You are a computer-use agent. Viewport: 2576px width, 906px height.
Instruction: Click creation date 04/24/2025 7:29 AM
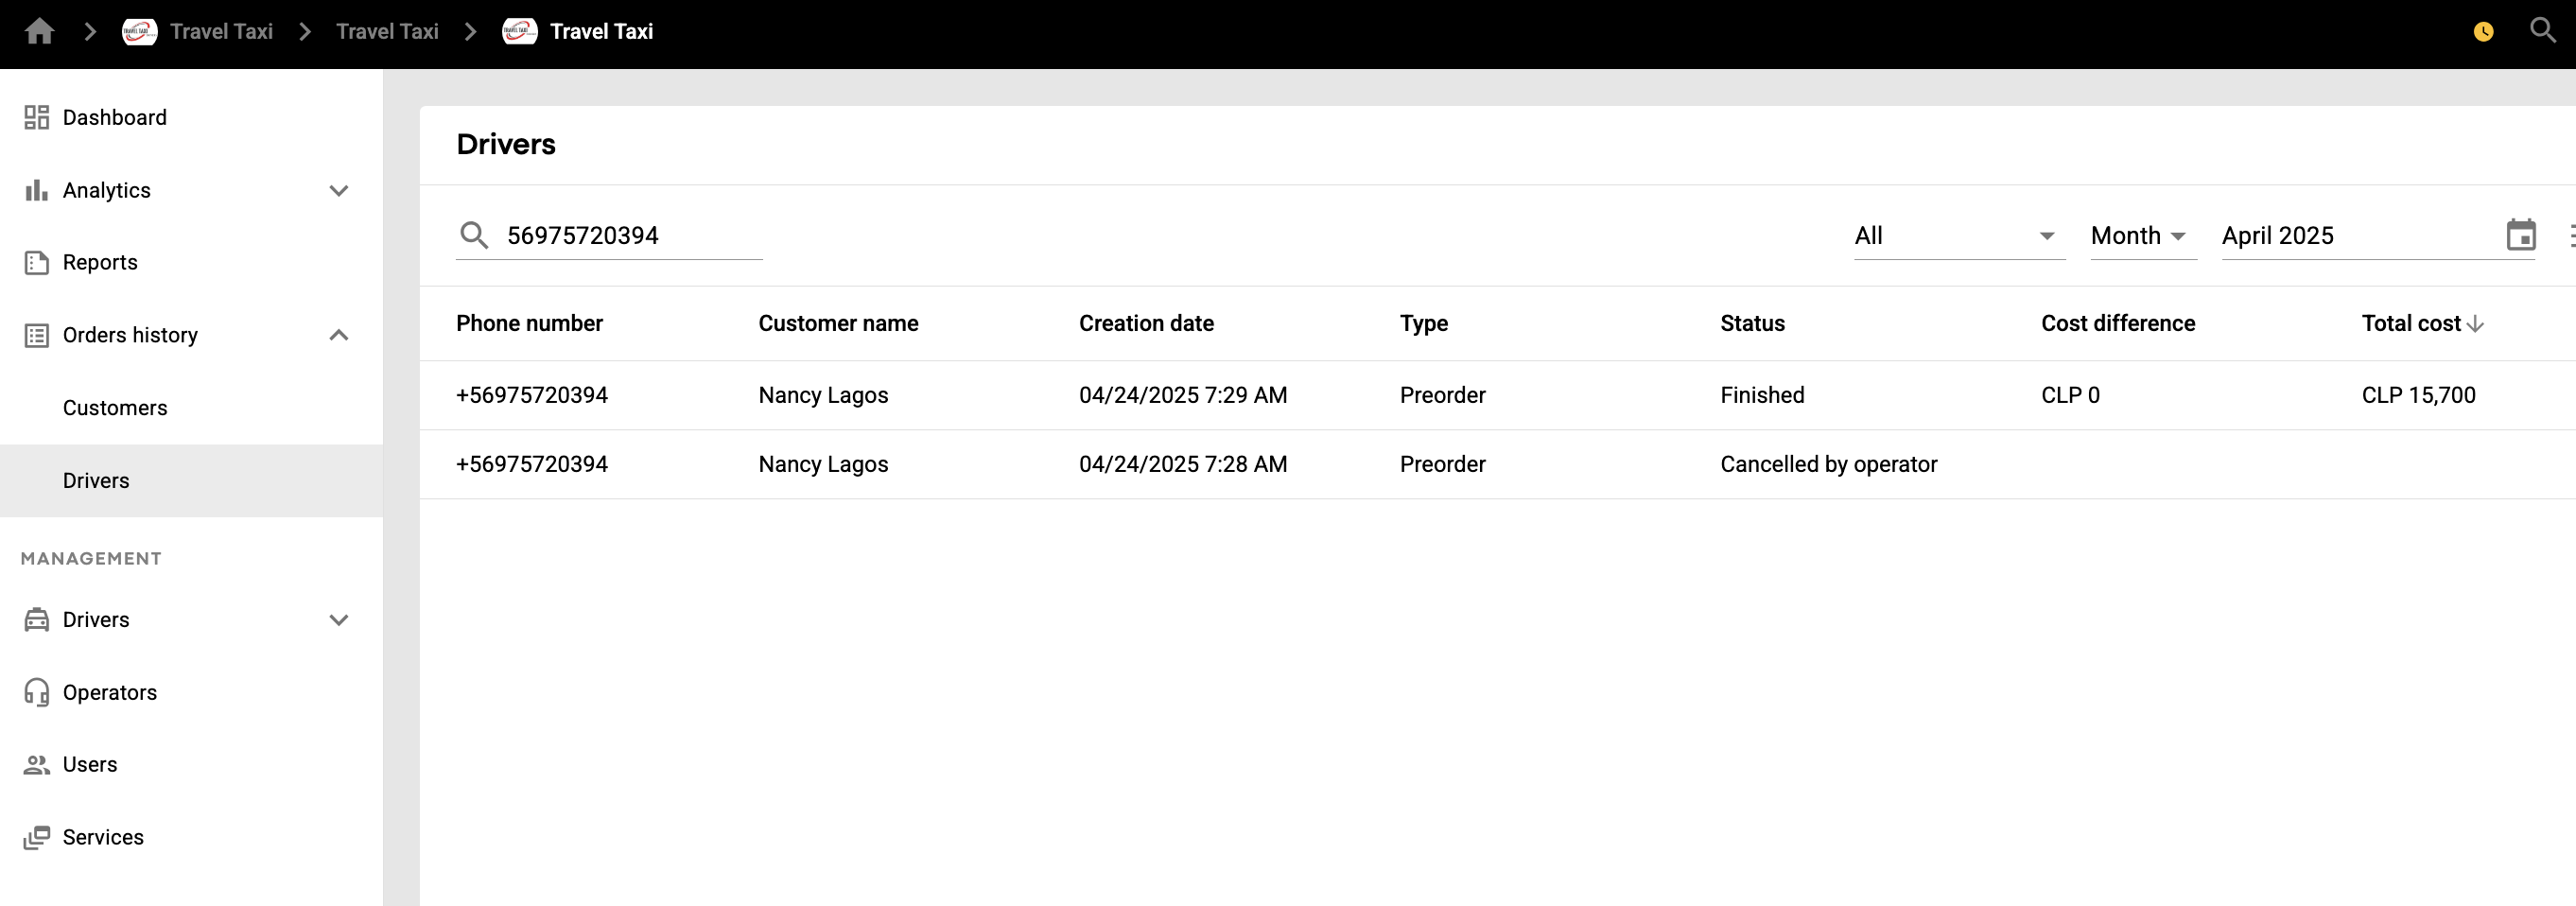[x=1183, y=396]
